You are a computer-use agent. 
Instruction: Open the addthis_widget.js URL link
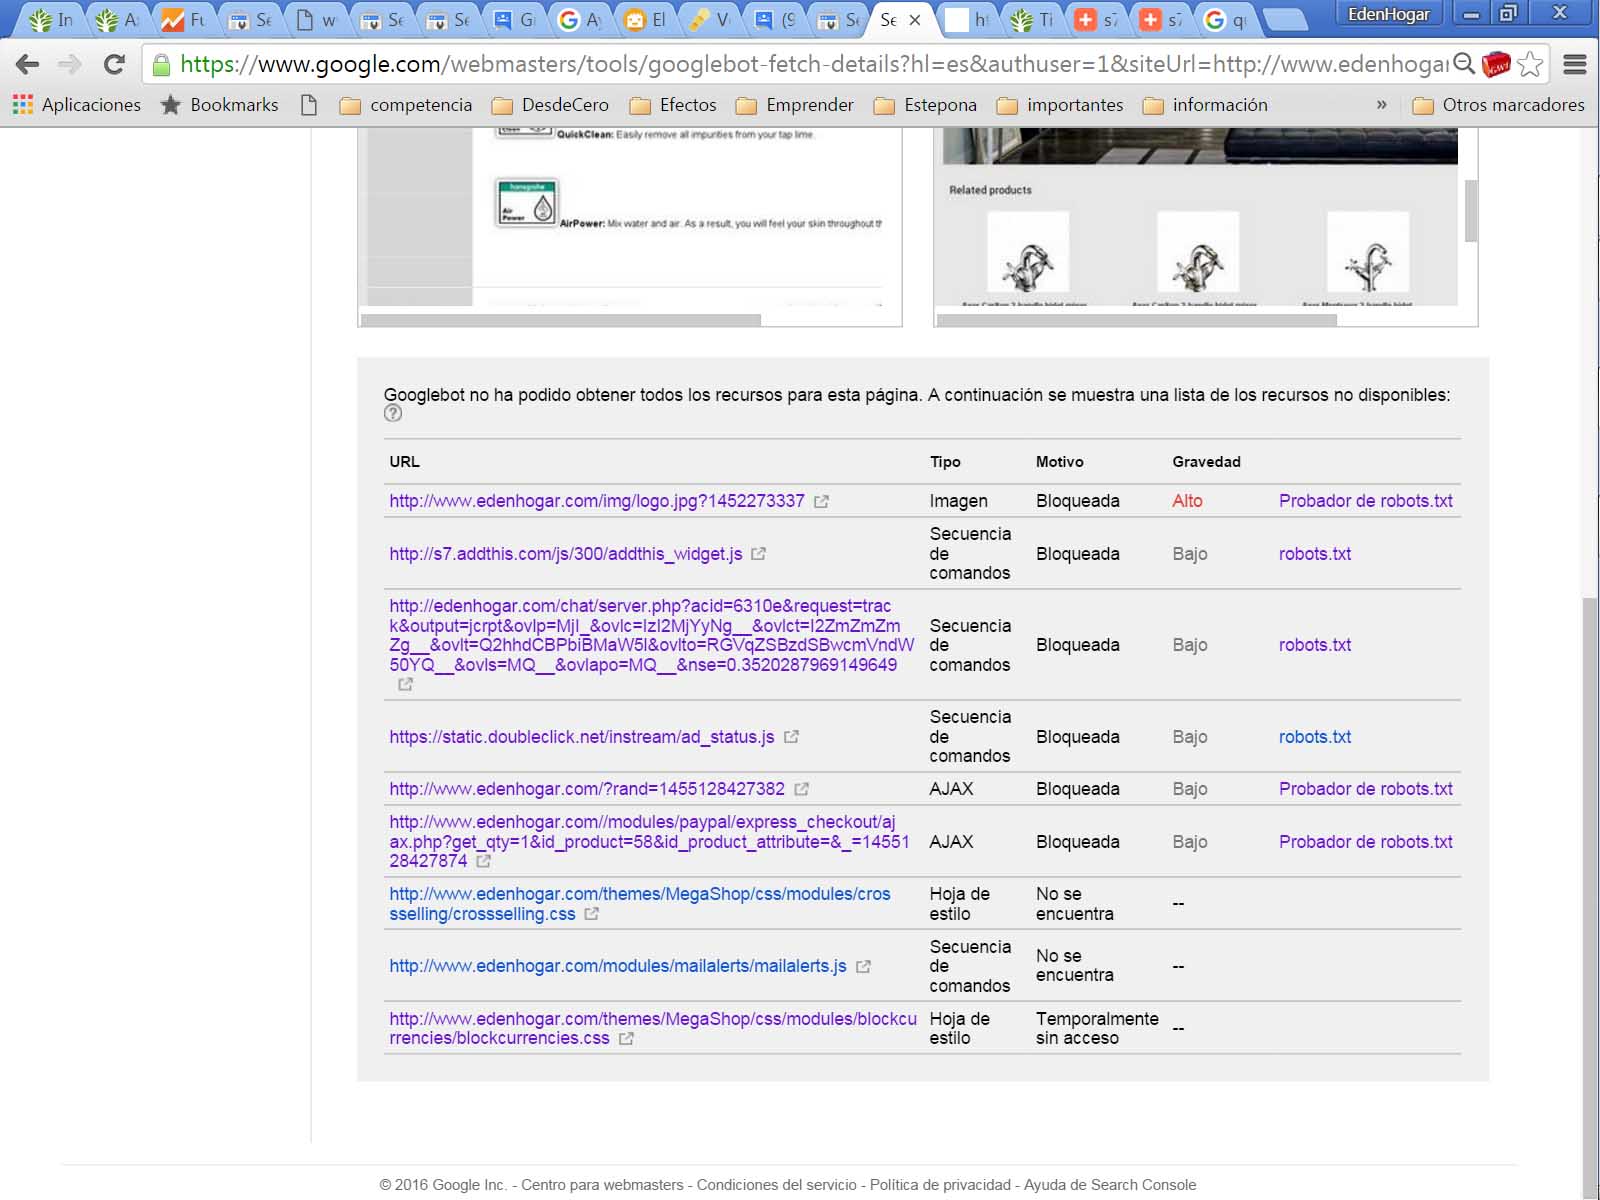pos(566,554)
